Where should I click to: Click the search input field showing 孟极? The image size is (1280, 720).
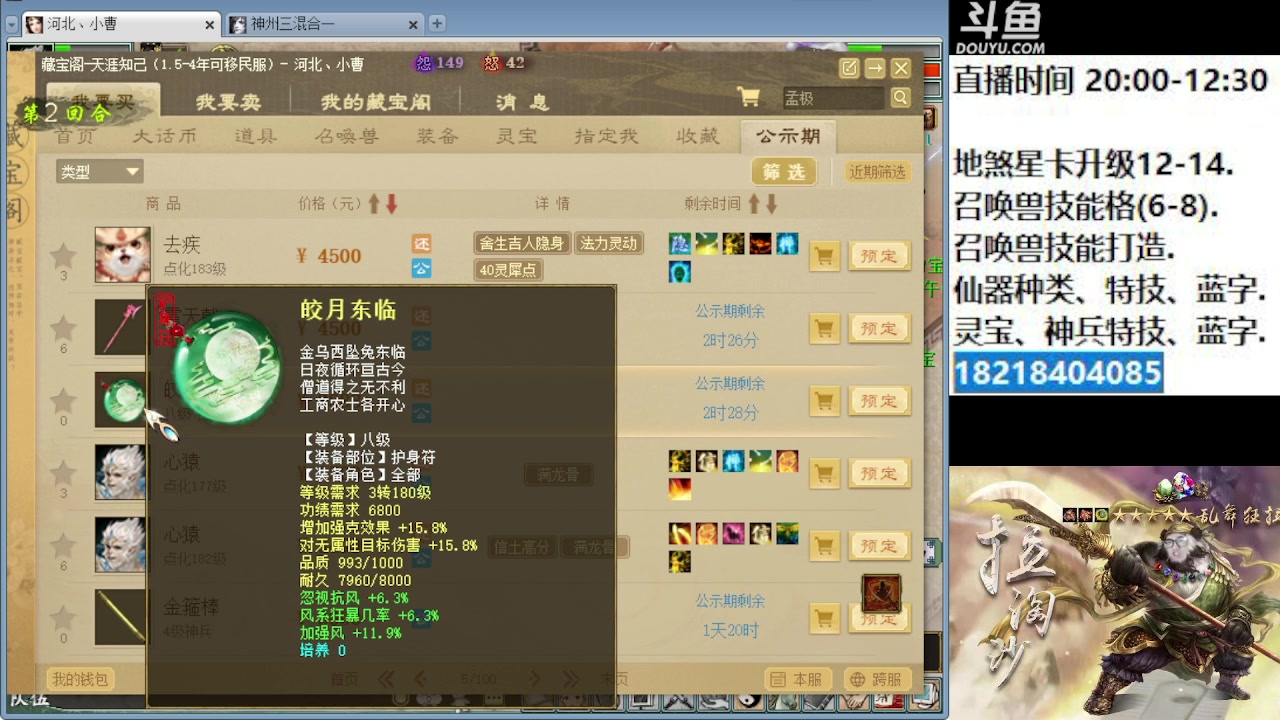pyautogui.click(x=833, y=97)
